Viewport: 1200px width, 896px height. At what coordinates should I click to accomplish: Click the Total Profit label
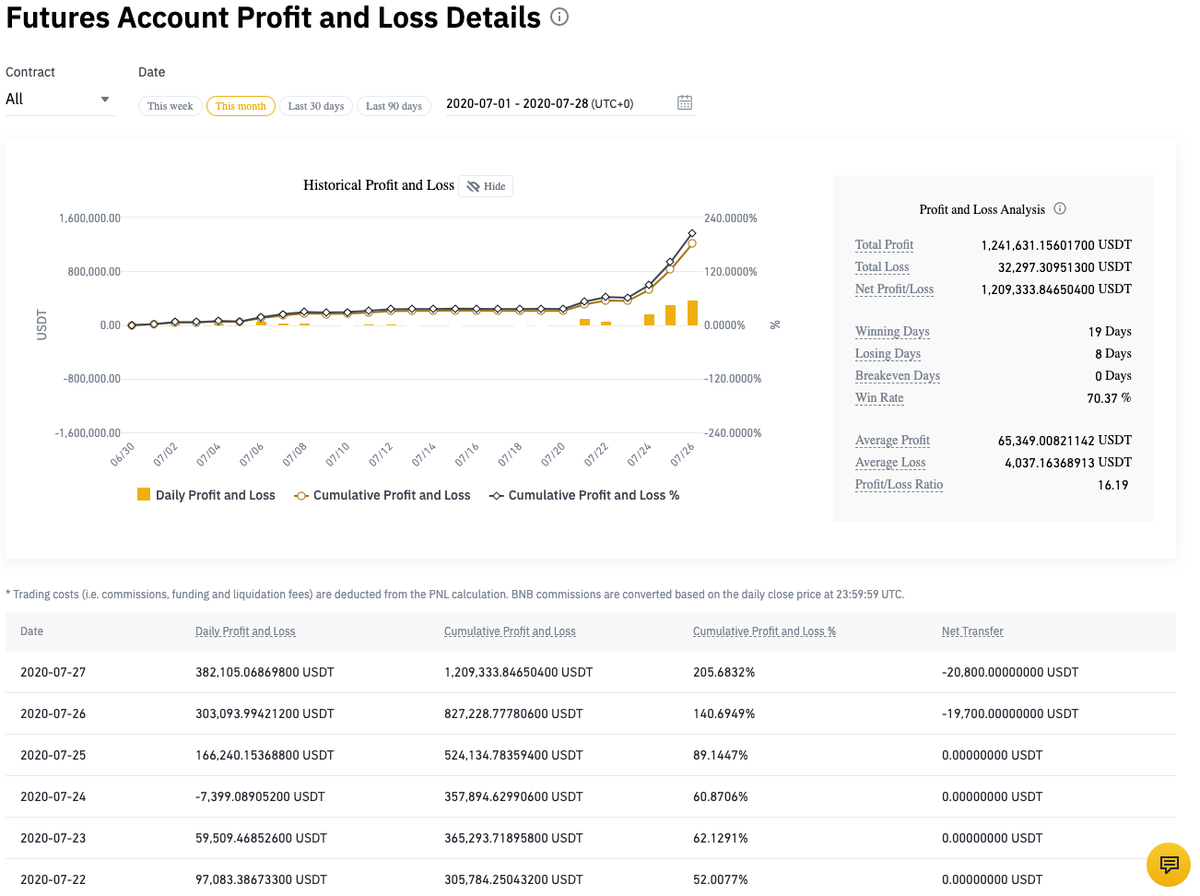click(x=884, y=245)
